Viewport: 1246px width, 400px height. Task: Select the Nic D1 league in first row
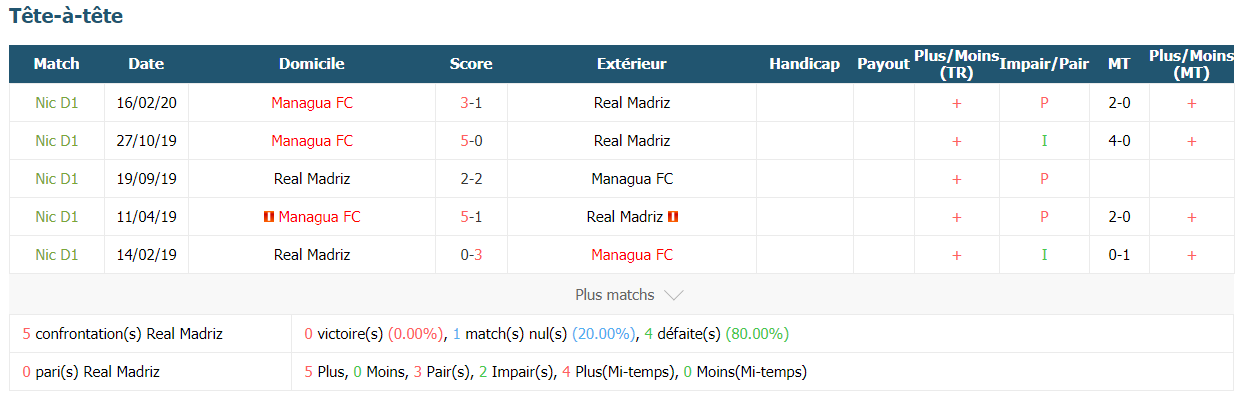pyautogui.click(x=57, y=103)
